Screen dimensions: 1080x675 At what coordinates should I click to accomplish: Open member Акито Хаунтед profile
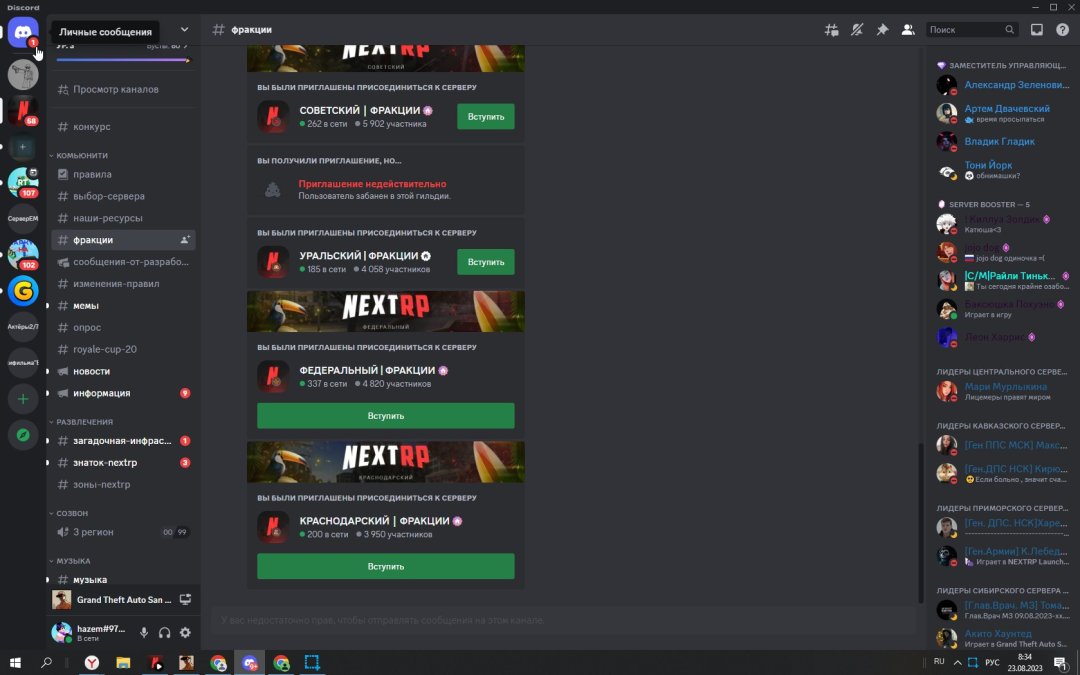click(x=1003, y=638)
